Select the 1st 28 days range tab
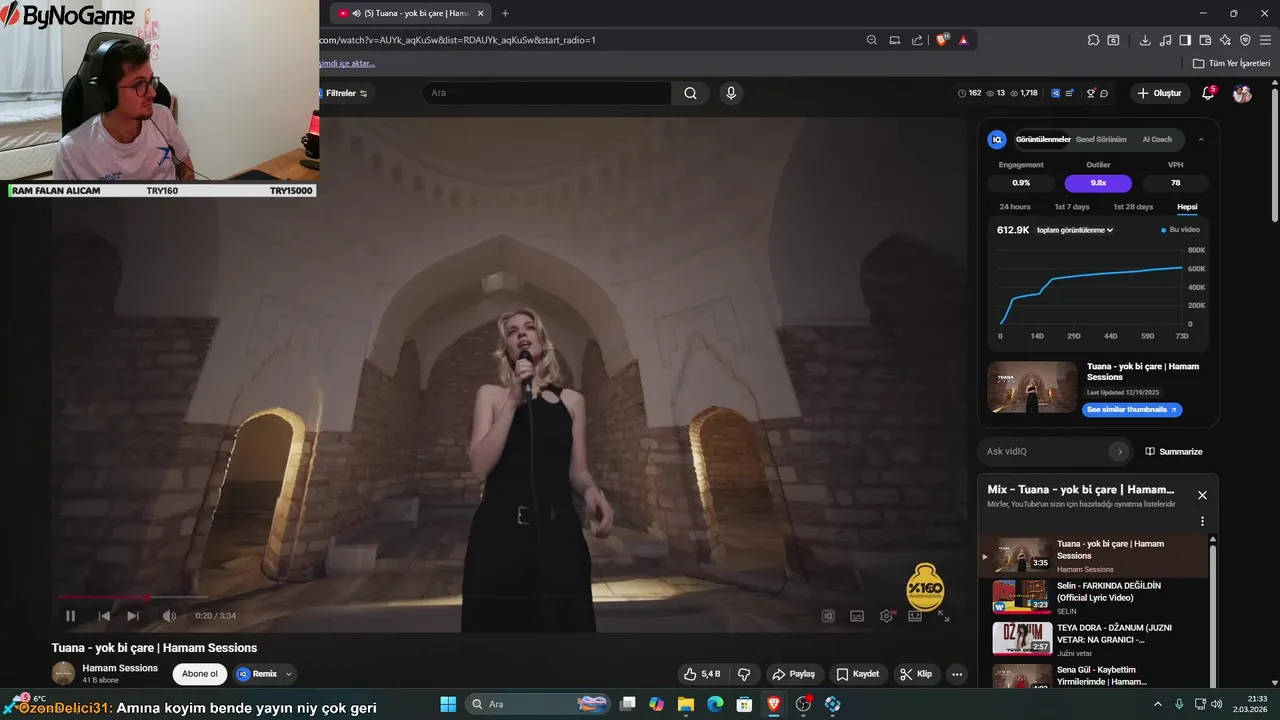The width and height of the screenshot is (1280, 720). click(x=1133, y=207)
